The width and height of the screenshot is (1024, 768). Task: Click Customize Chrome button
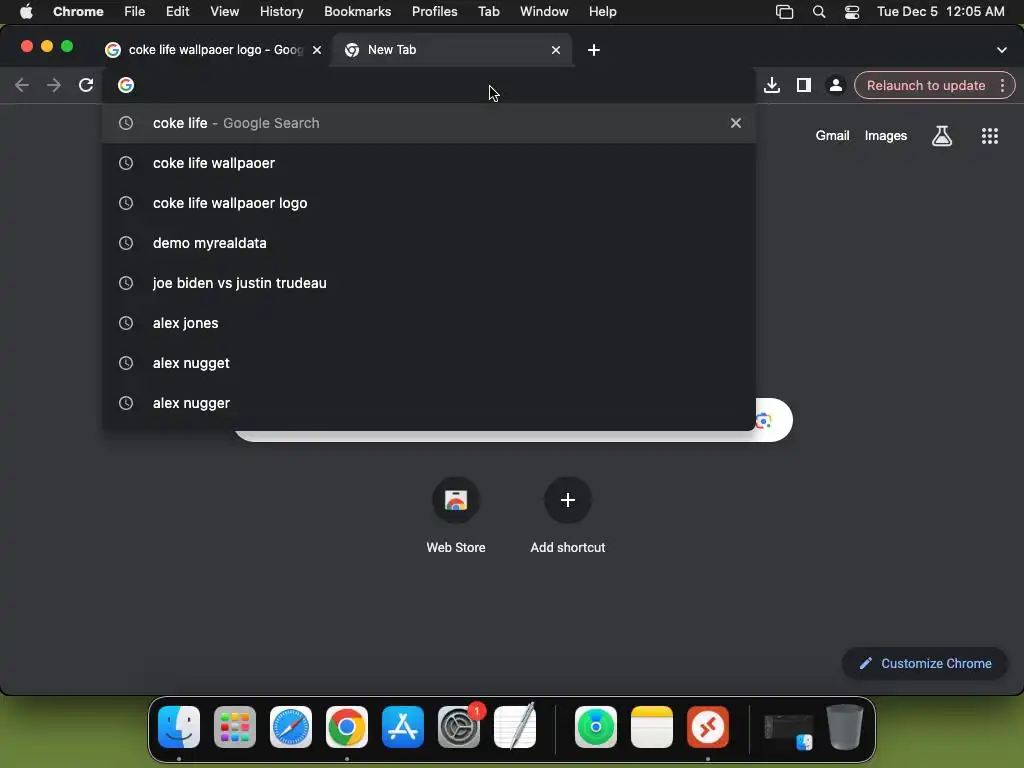(x=925, y=664)
